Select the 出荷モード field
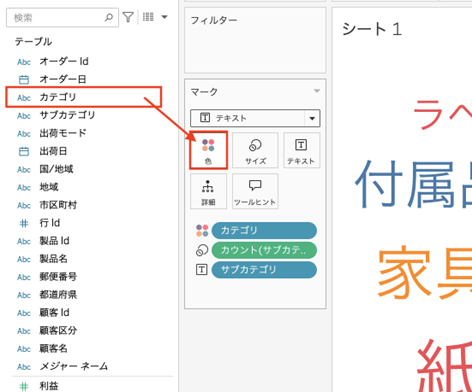Image resolution: width=472 pixels, height=392 pixels. (63, 133)
